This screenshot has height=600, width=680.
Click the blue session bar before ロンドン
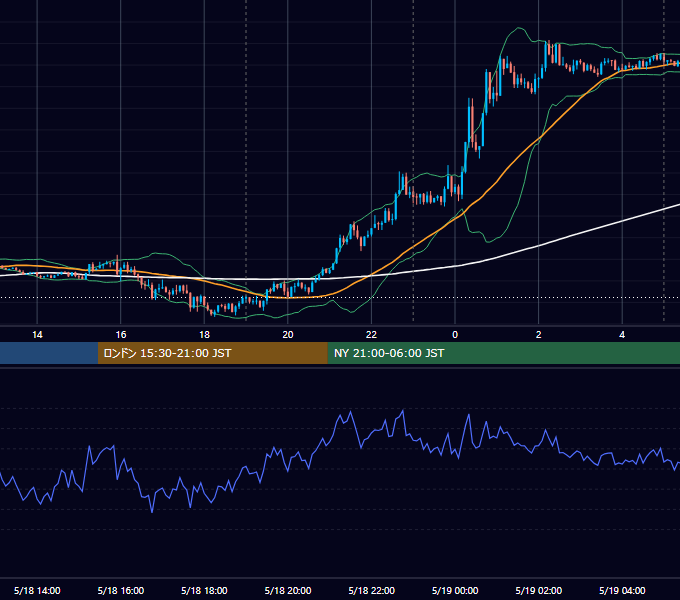(49, 353)
